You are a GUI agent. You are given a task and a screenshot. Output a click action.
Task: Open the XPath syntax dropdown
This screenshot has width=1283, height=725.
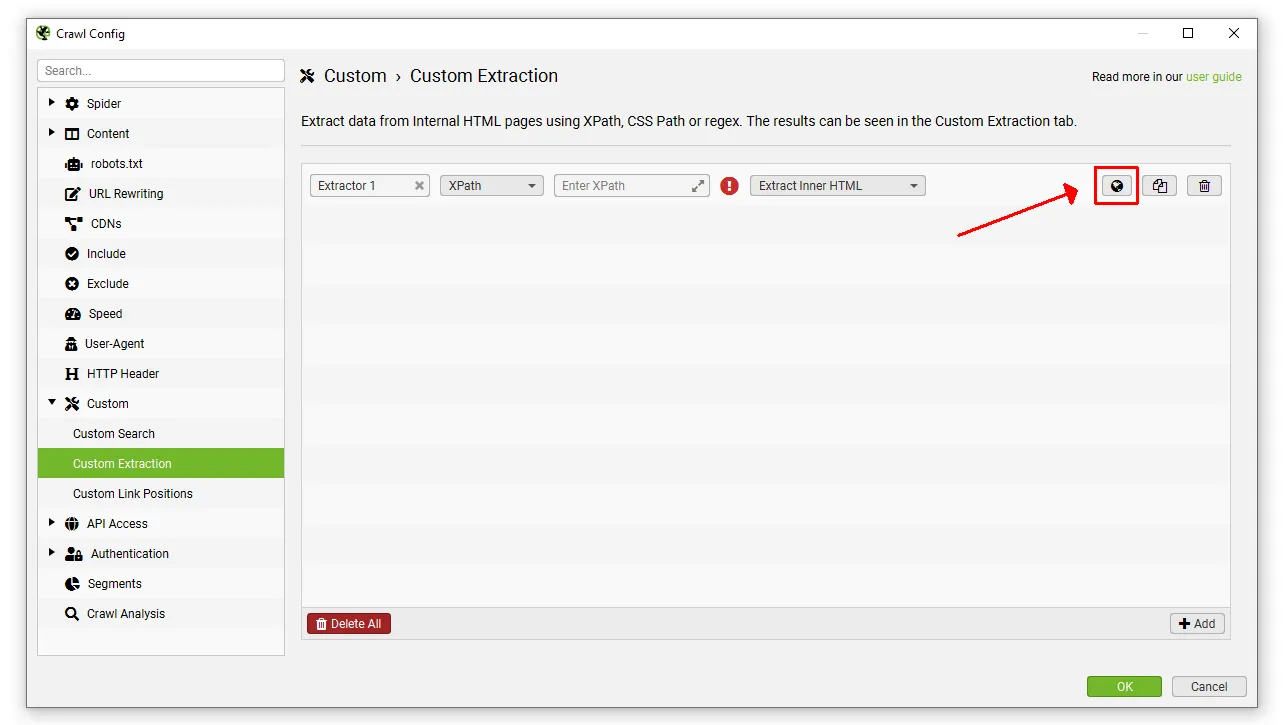[491, 185]
